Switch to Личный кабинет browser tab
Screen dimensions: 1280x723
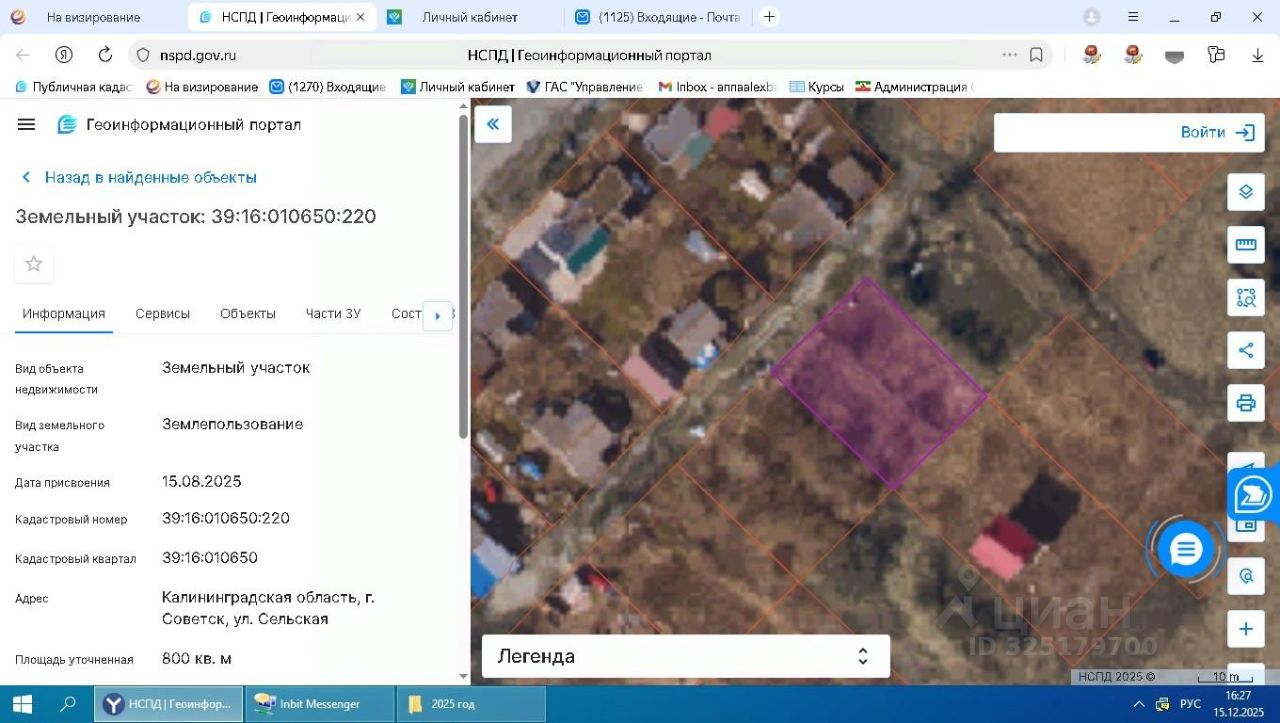tap(470, 17)
